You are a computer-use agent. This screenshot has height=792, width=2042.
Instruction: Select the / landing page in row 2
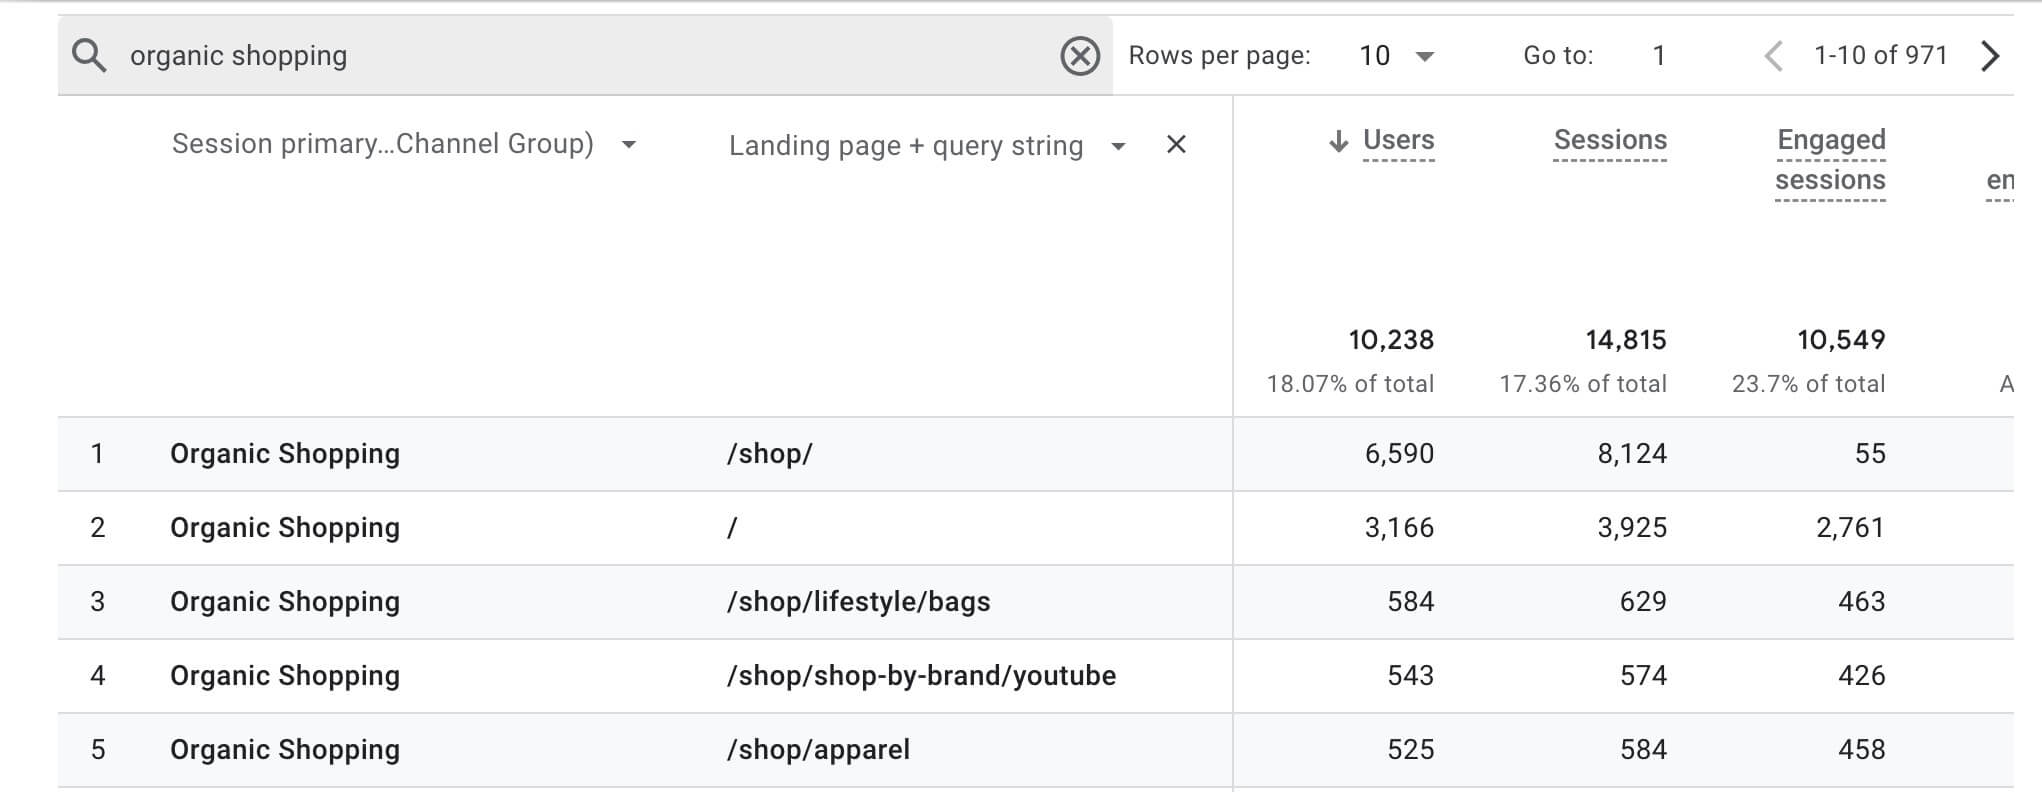[x=732, y=528]
